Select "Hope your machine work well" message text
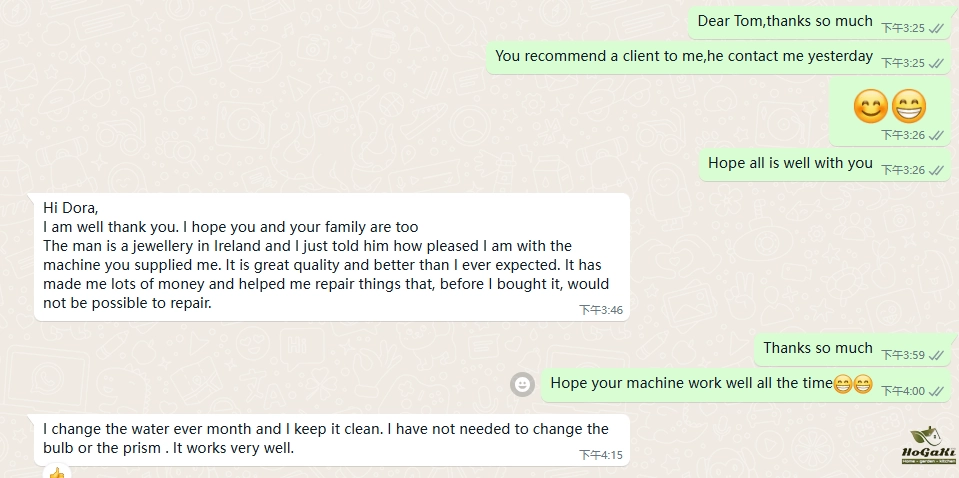This screenshot has width=959, height=478. [691, 383]
